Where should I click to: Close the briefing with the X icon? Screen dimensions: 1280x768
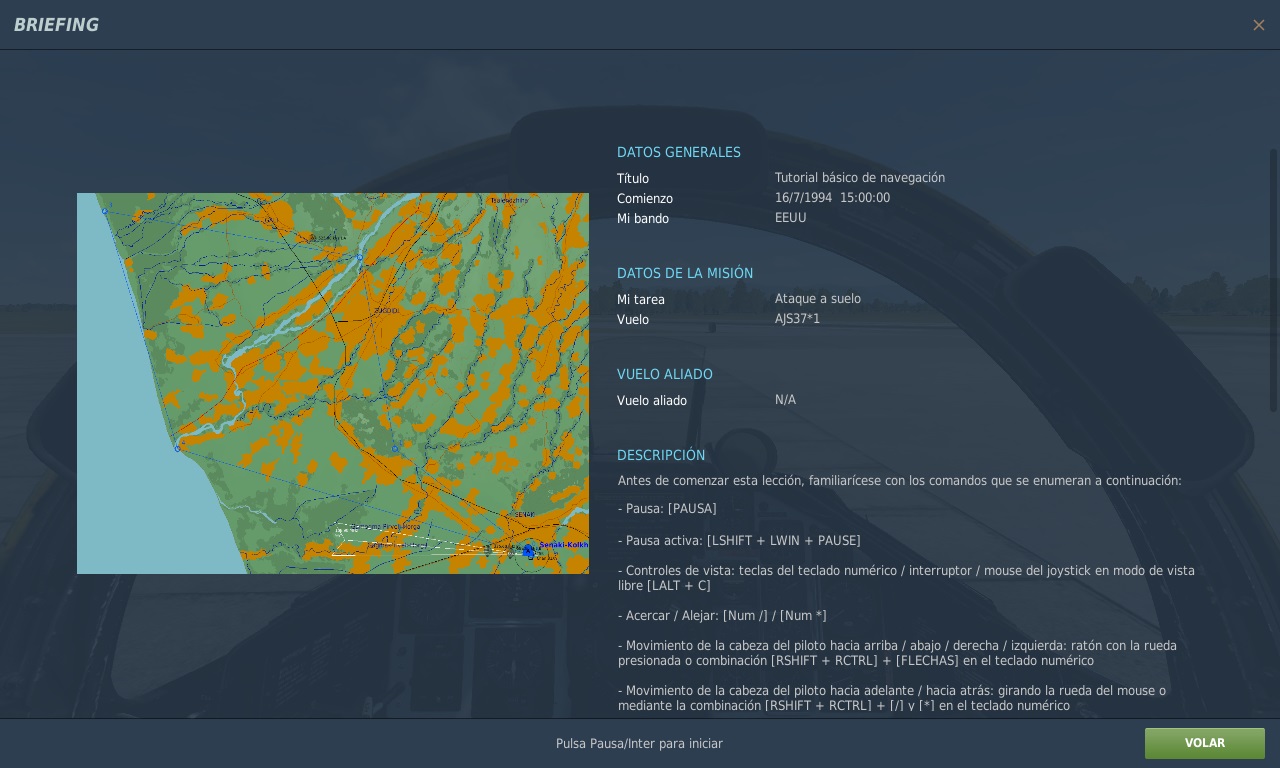pos(1258,25)
